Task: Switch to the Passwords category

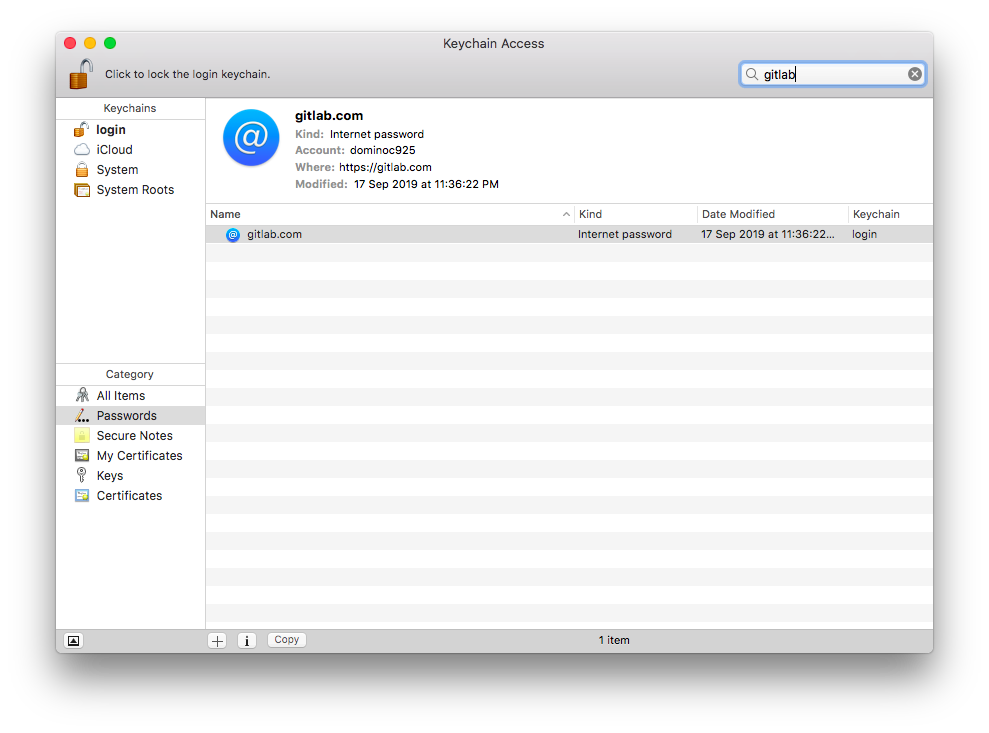Action: (x=126, y=415)
